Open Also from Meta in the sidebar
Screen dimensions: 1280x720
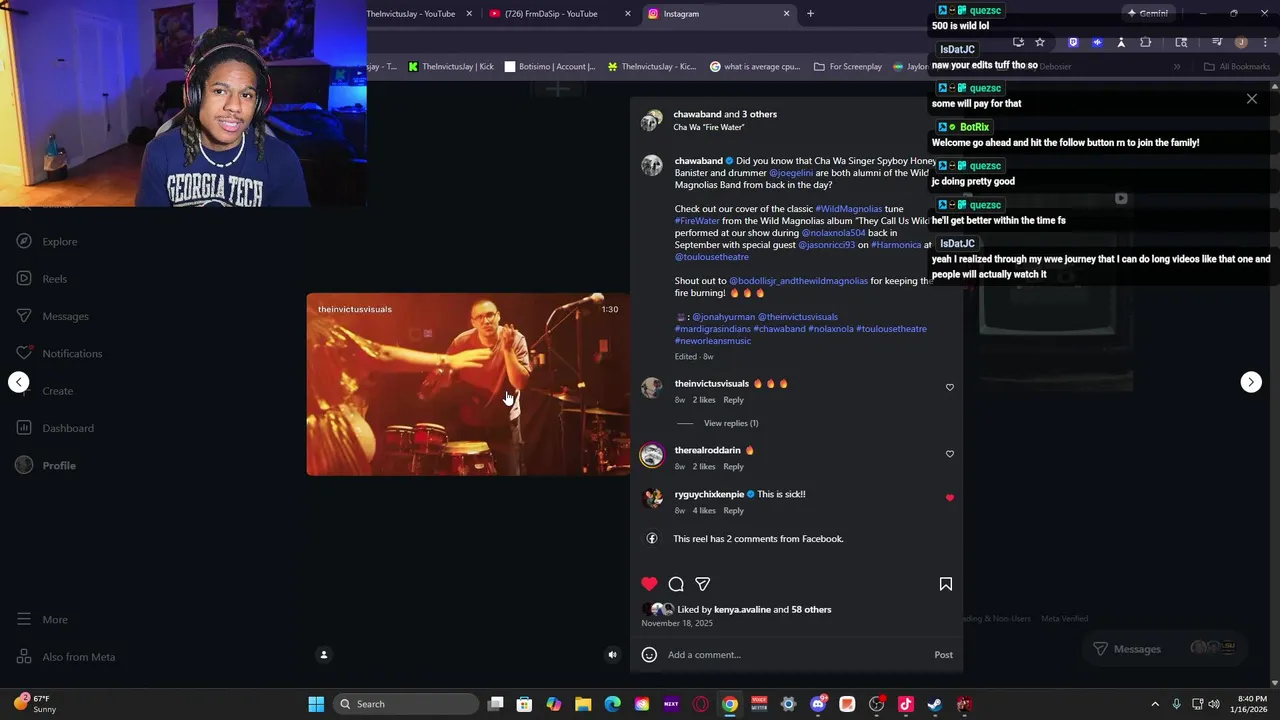tap(66, 657)
